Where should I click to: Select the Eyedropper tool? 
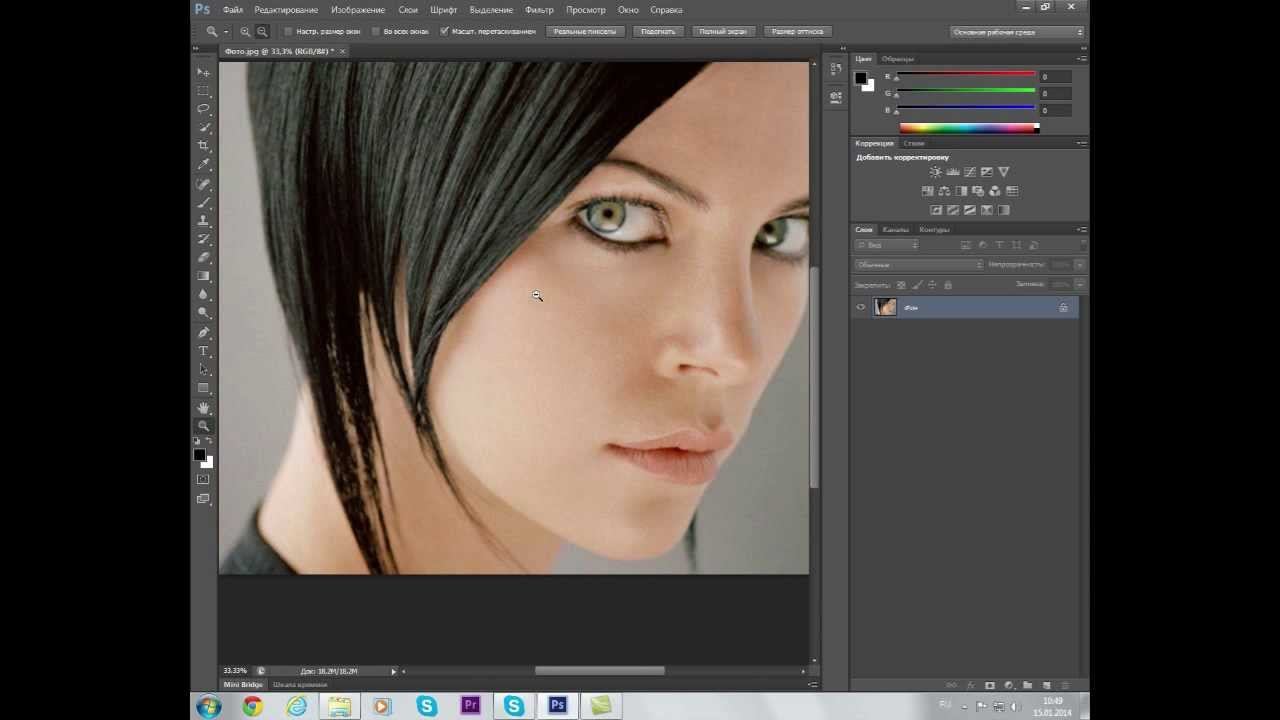click(204, 165)
